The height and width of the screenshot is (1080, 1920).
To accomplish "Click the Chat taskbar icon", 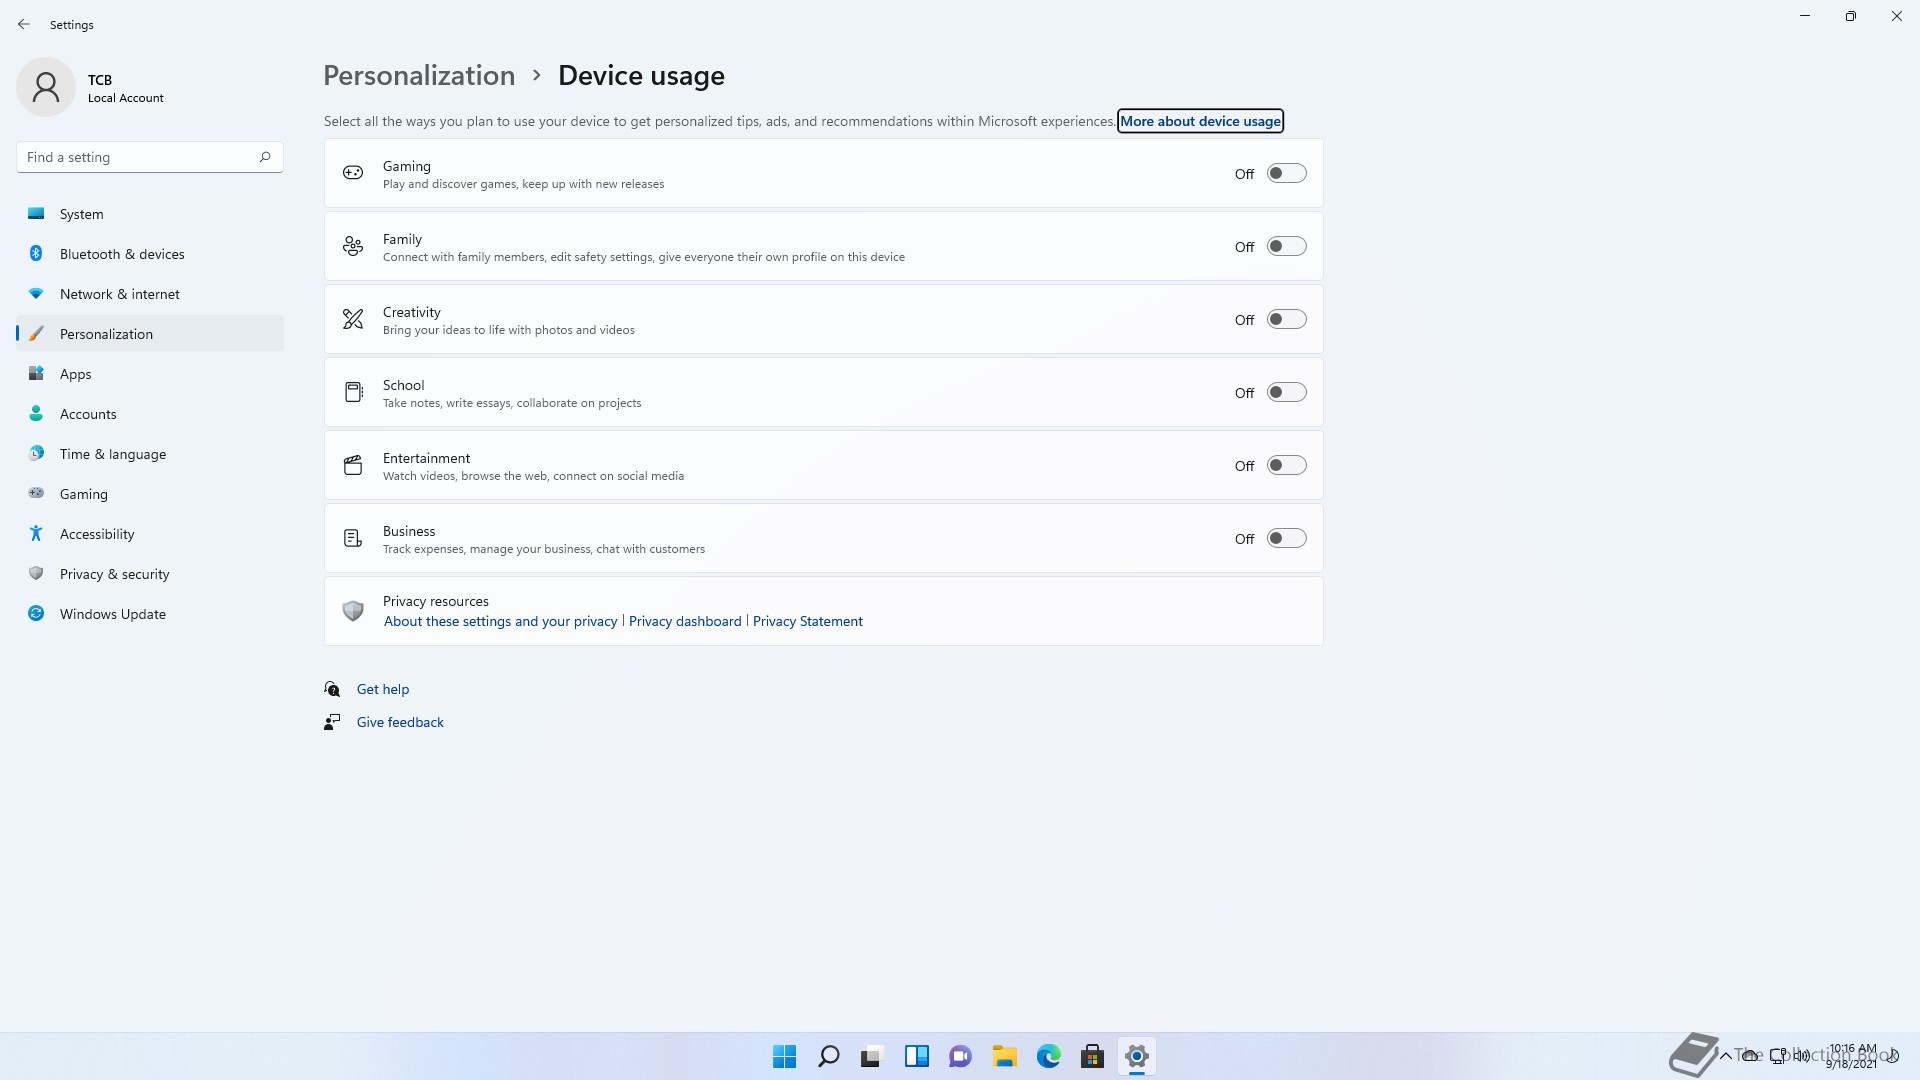I will tap(960, 1056).
